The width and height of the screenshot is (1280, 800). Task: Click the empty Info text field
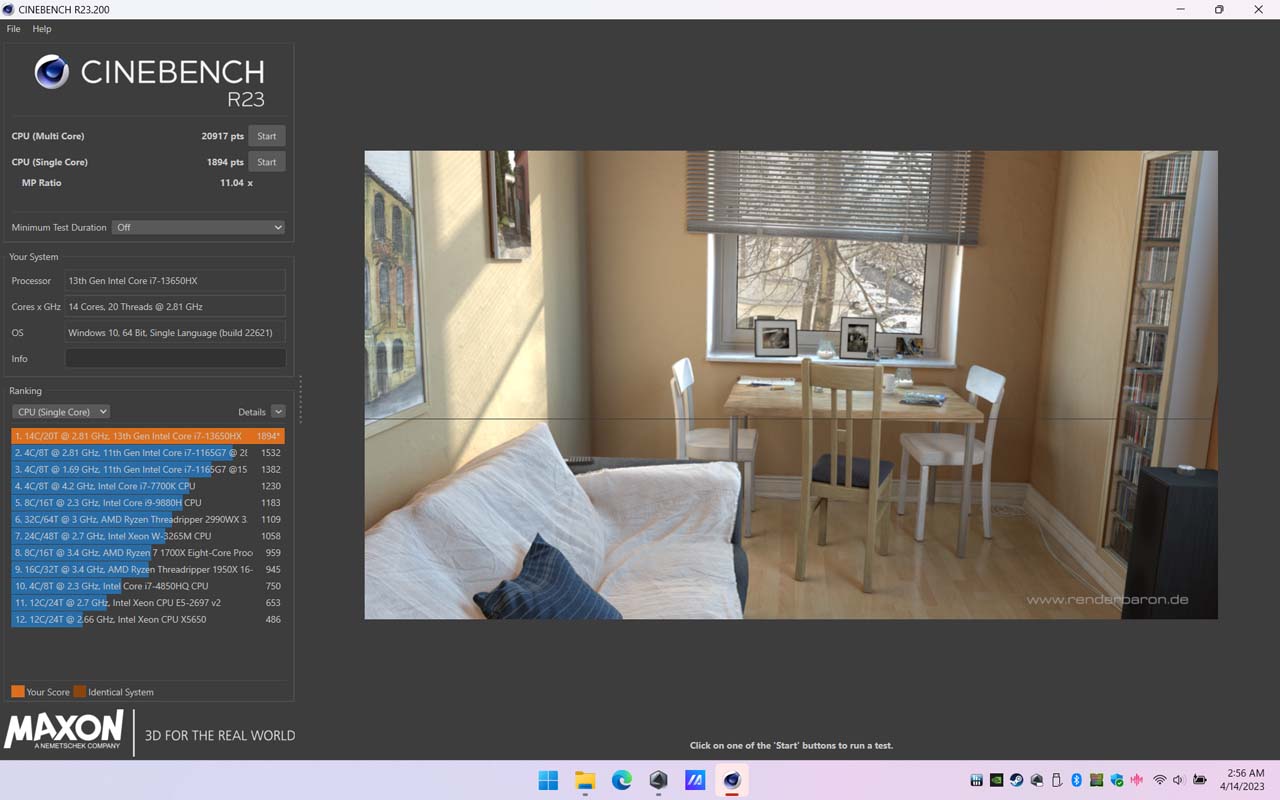point(175,359)
